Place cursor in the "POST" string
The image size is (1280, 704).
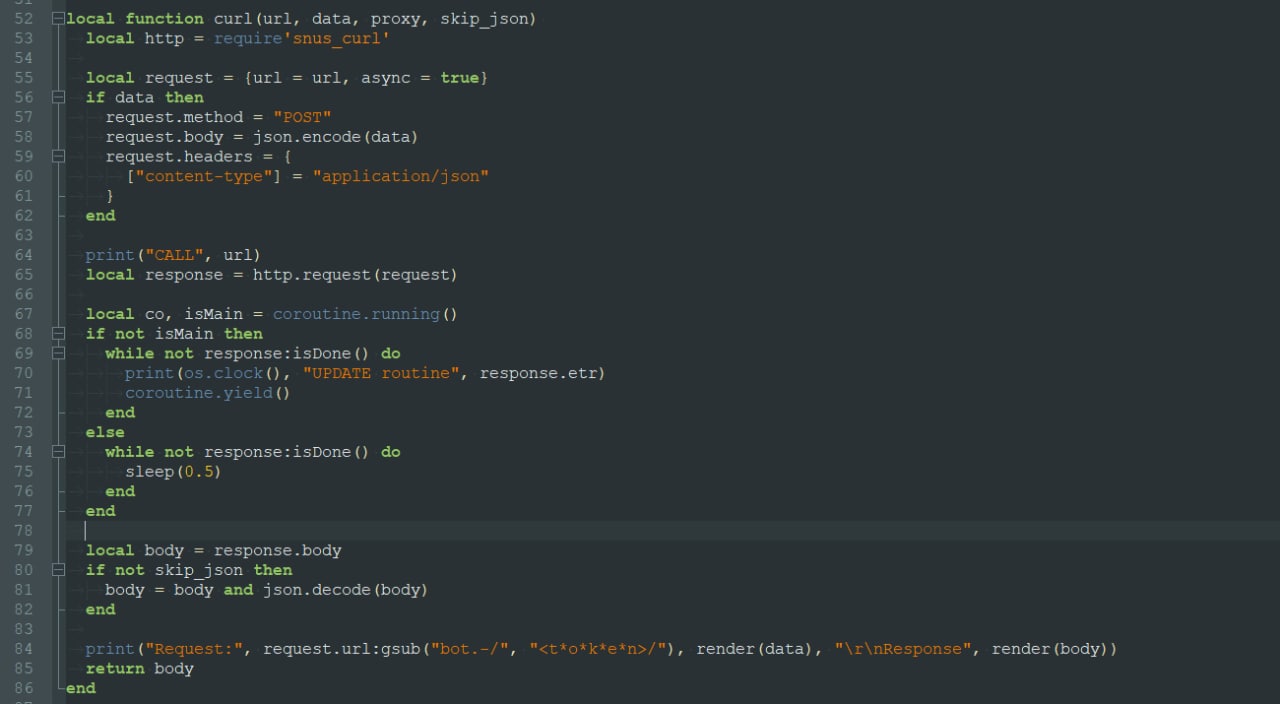pos(302,117)
